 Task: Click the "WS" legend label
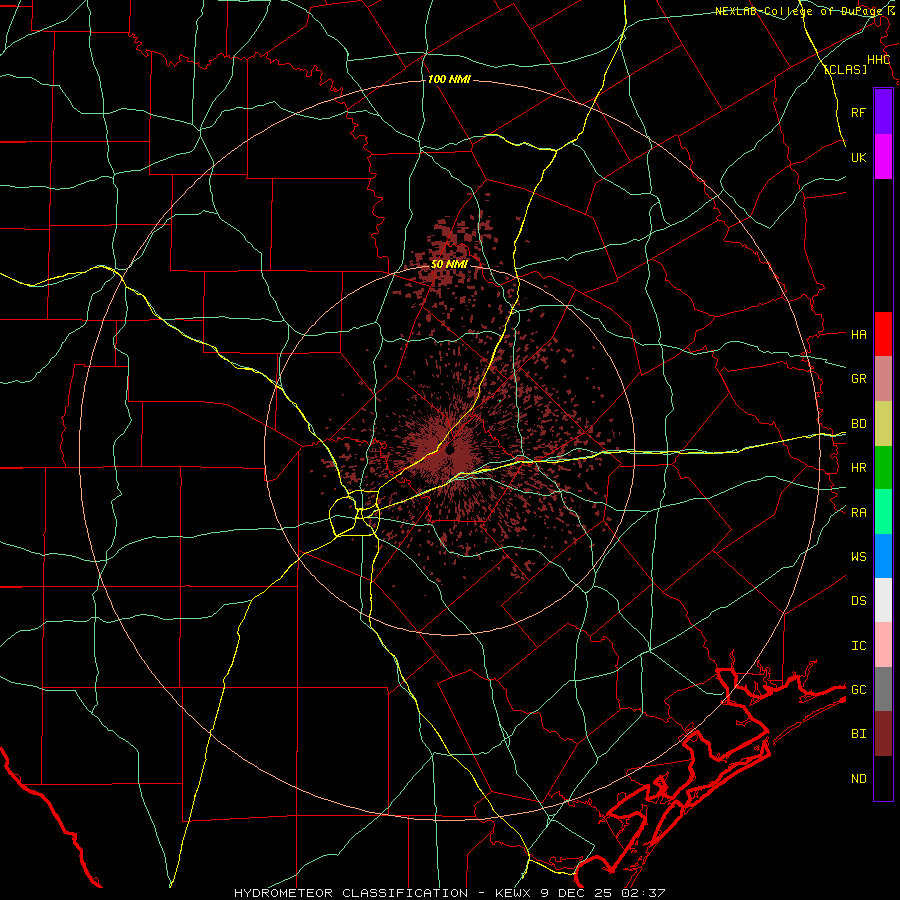coord(858,556)
